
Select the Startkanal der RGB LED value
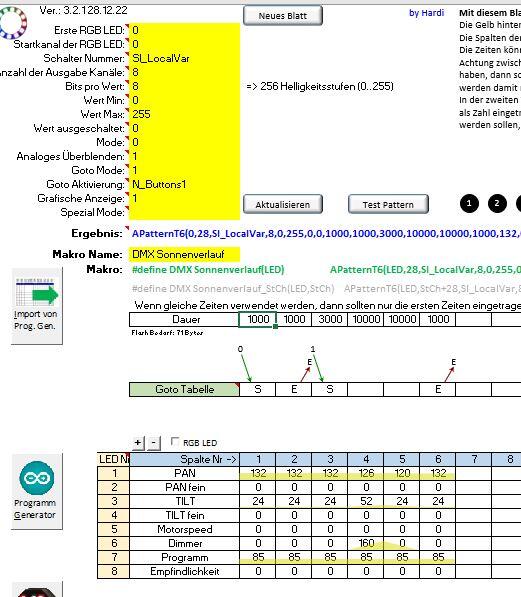pyautogui.click(x=185, y=44)
